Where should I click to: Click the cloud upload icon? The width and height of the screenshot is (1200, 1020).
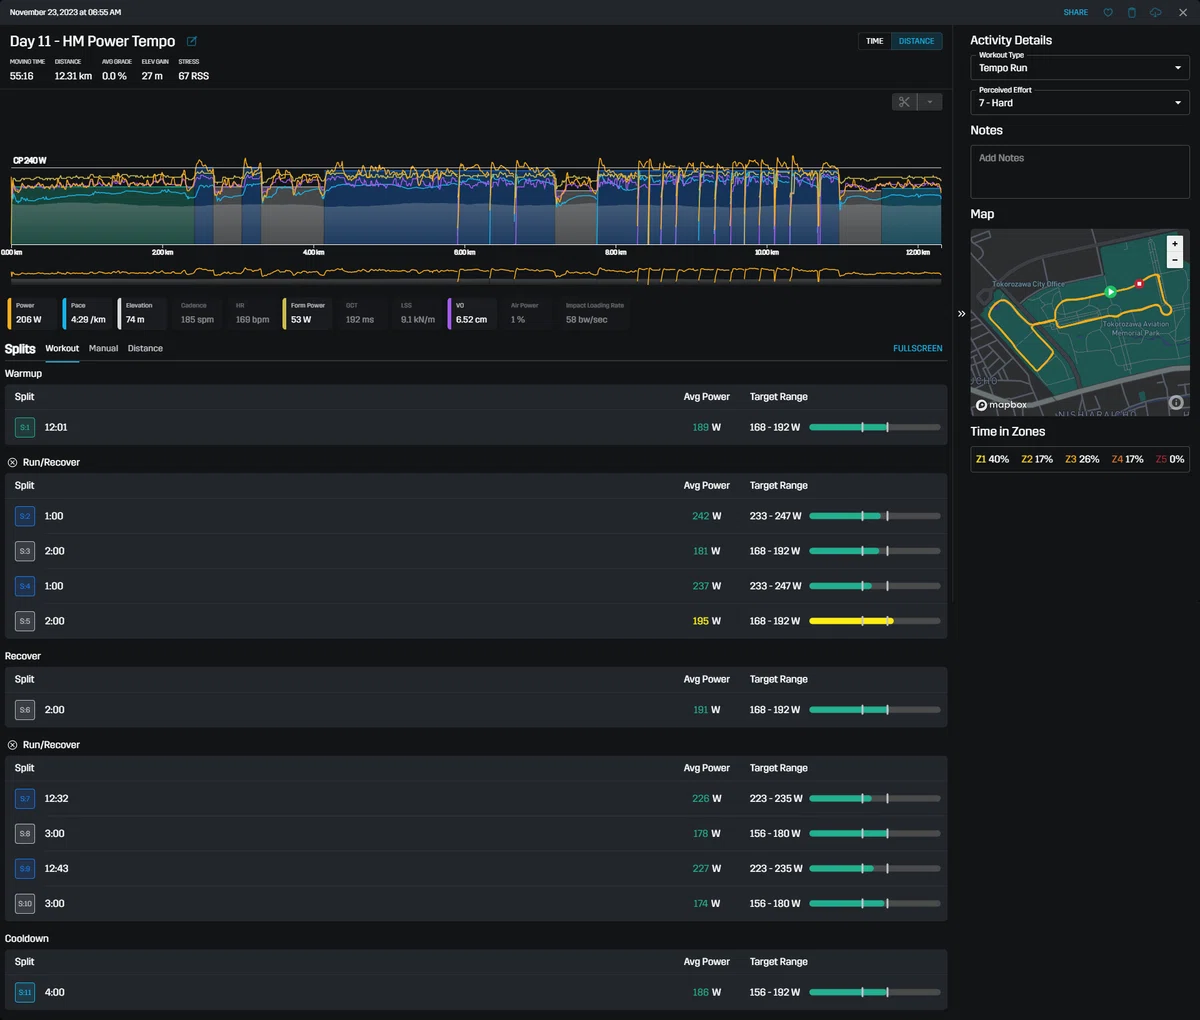1156,13
